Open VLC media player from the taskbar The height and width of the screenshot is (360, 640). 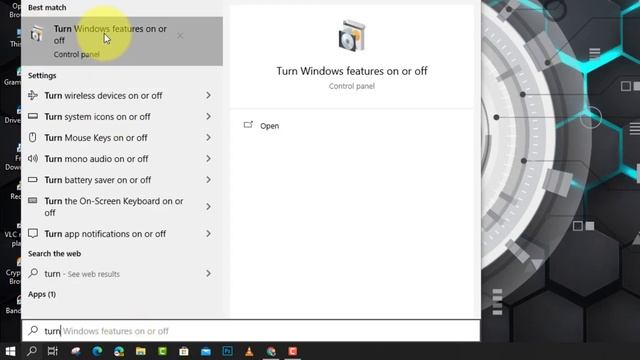249,351
